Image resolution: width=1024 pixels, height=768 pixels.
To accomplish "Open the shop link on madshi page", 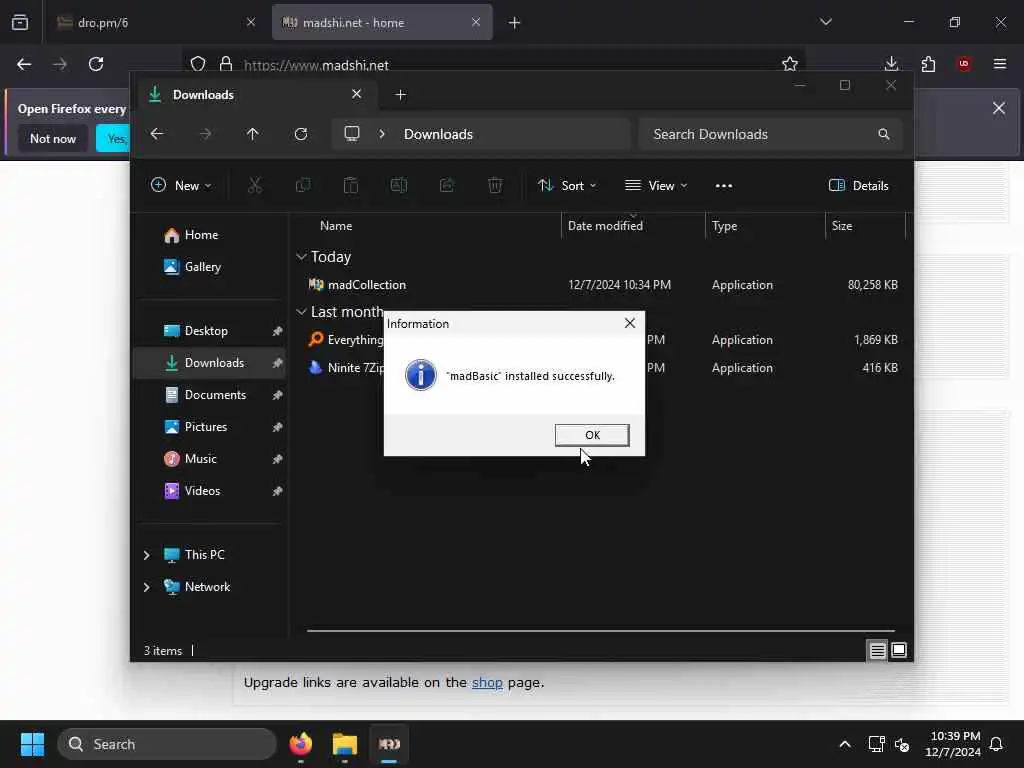I will [x=487, y=682].
